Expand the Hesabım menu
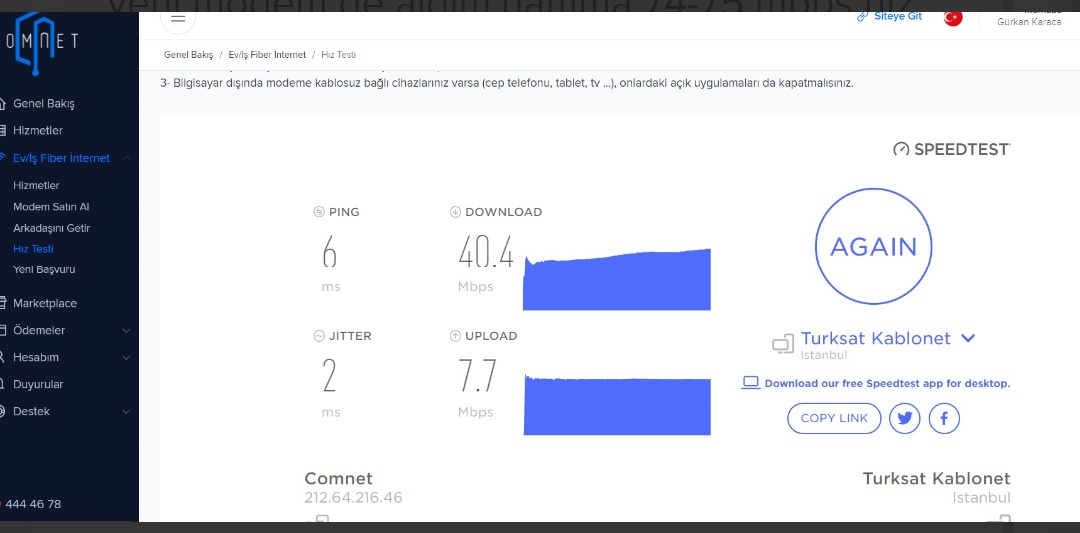The height and width of the screenshot is (533, 1080). [x=127, y=357]
